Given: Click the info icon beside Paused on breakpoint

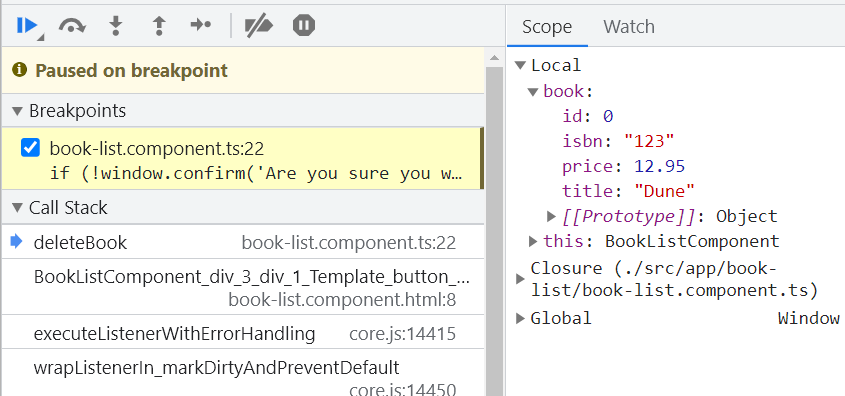Looking at the screenshot, I should (x=19, y=70).
